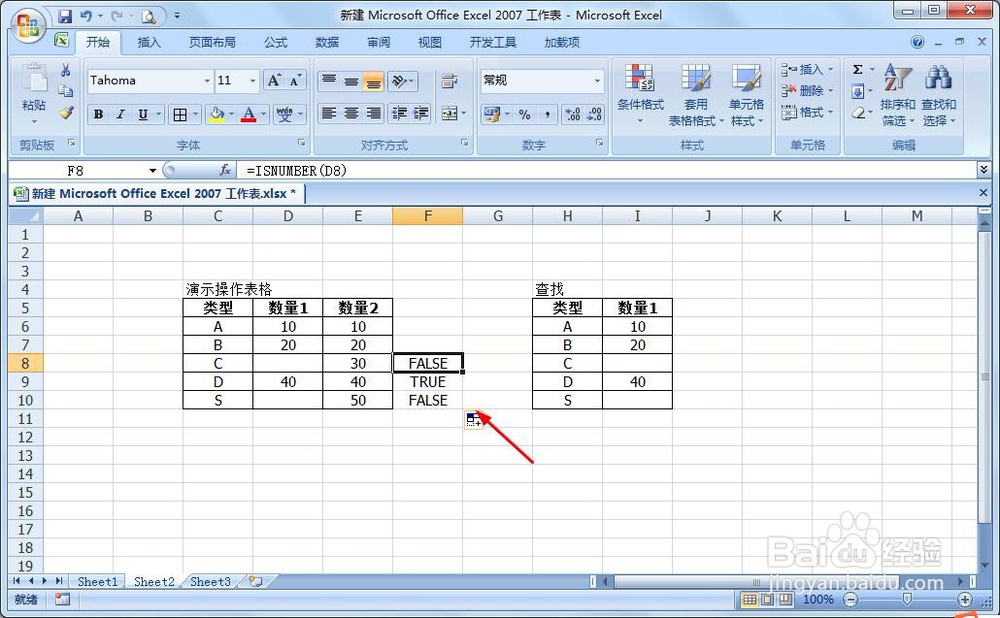Select the Merge and Center icon

448,113
